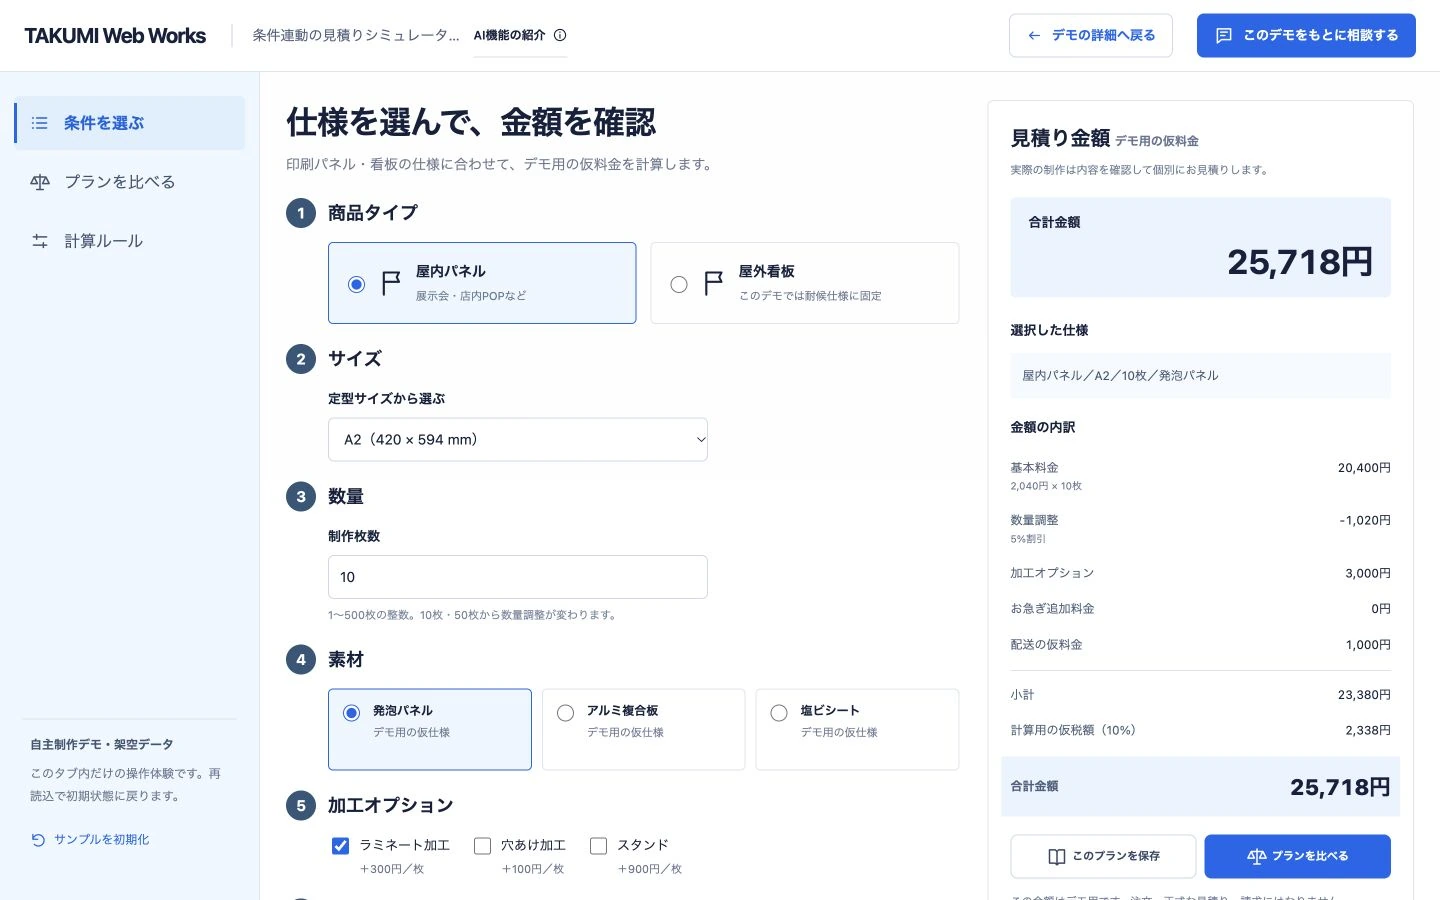
Task: Click the list icon beside 条件を選ぶ
Action: (40, 123)
